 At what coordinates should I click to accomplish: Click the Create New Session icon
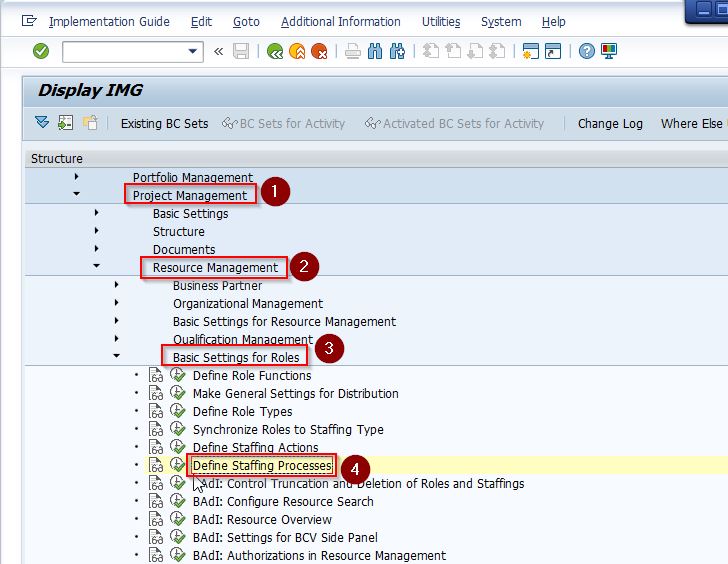tap(531, 51)
